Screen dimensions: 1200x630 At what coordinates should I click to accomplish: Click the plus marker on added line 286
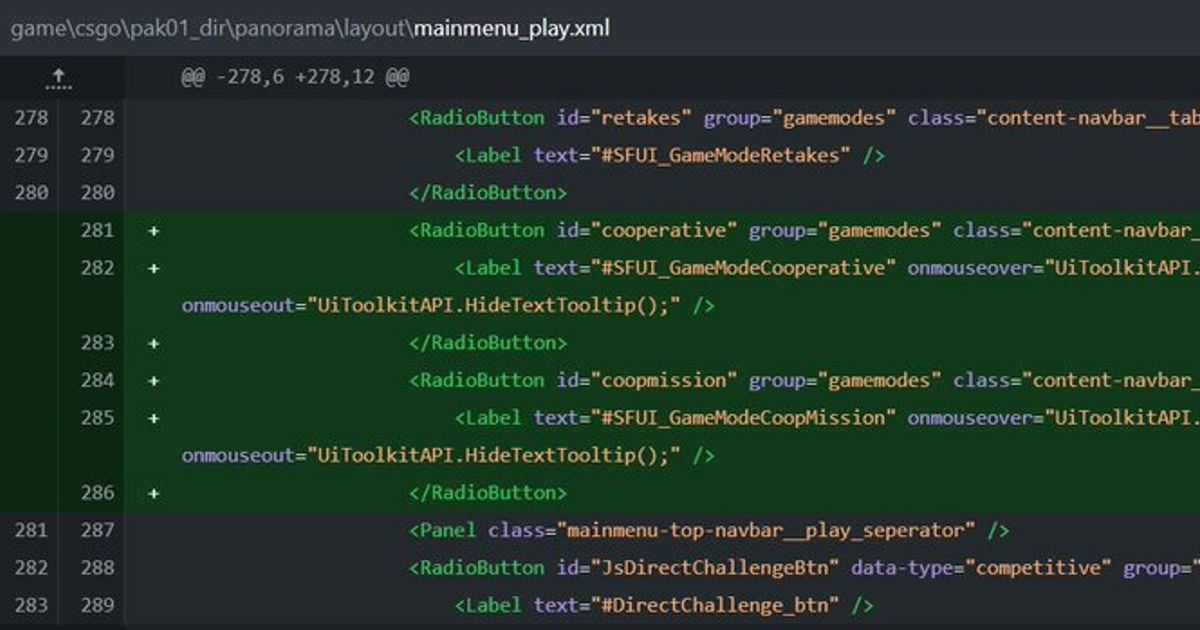point(154,493)
